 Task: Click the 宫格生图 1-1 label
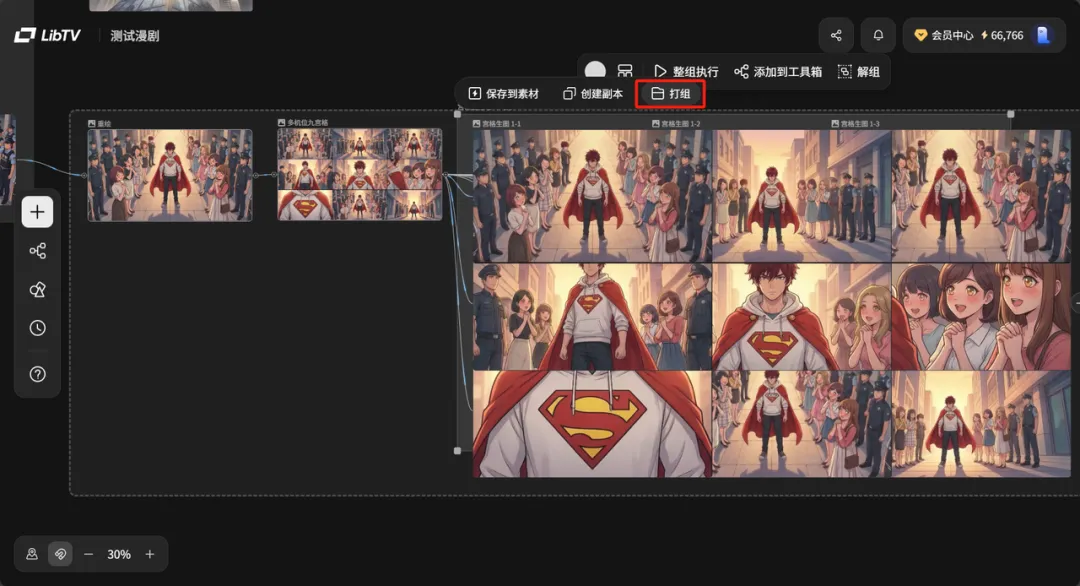[497, 124]
